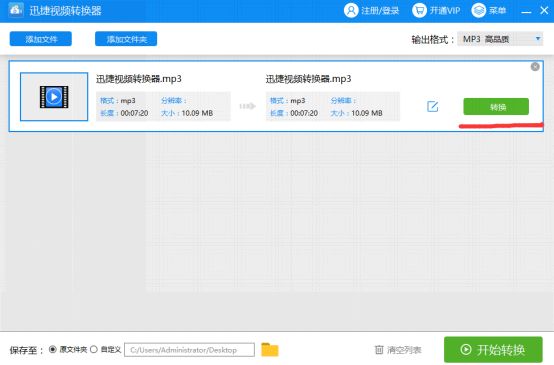Click the save path input field
Viewport: 554px width, 365px height.
point(189,350)
